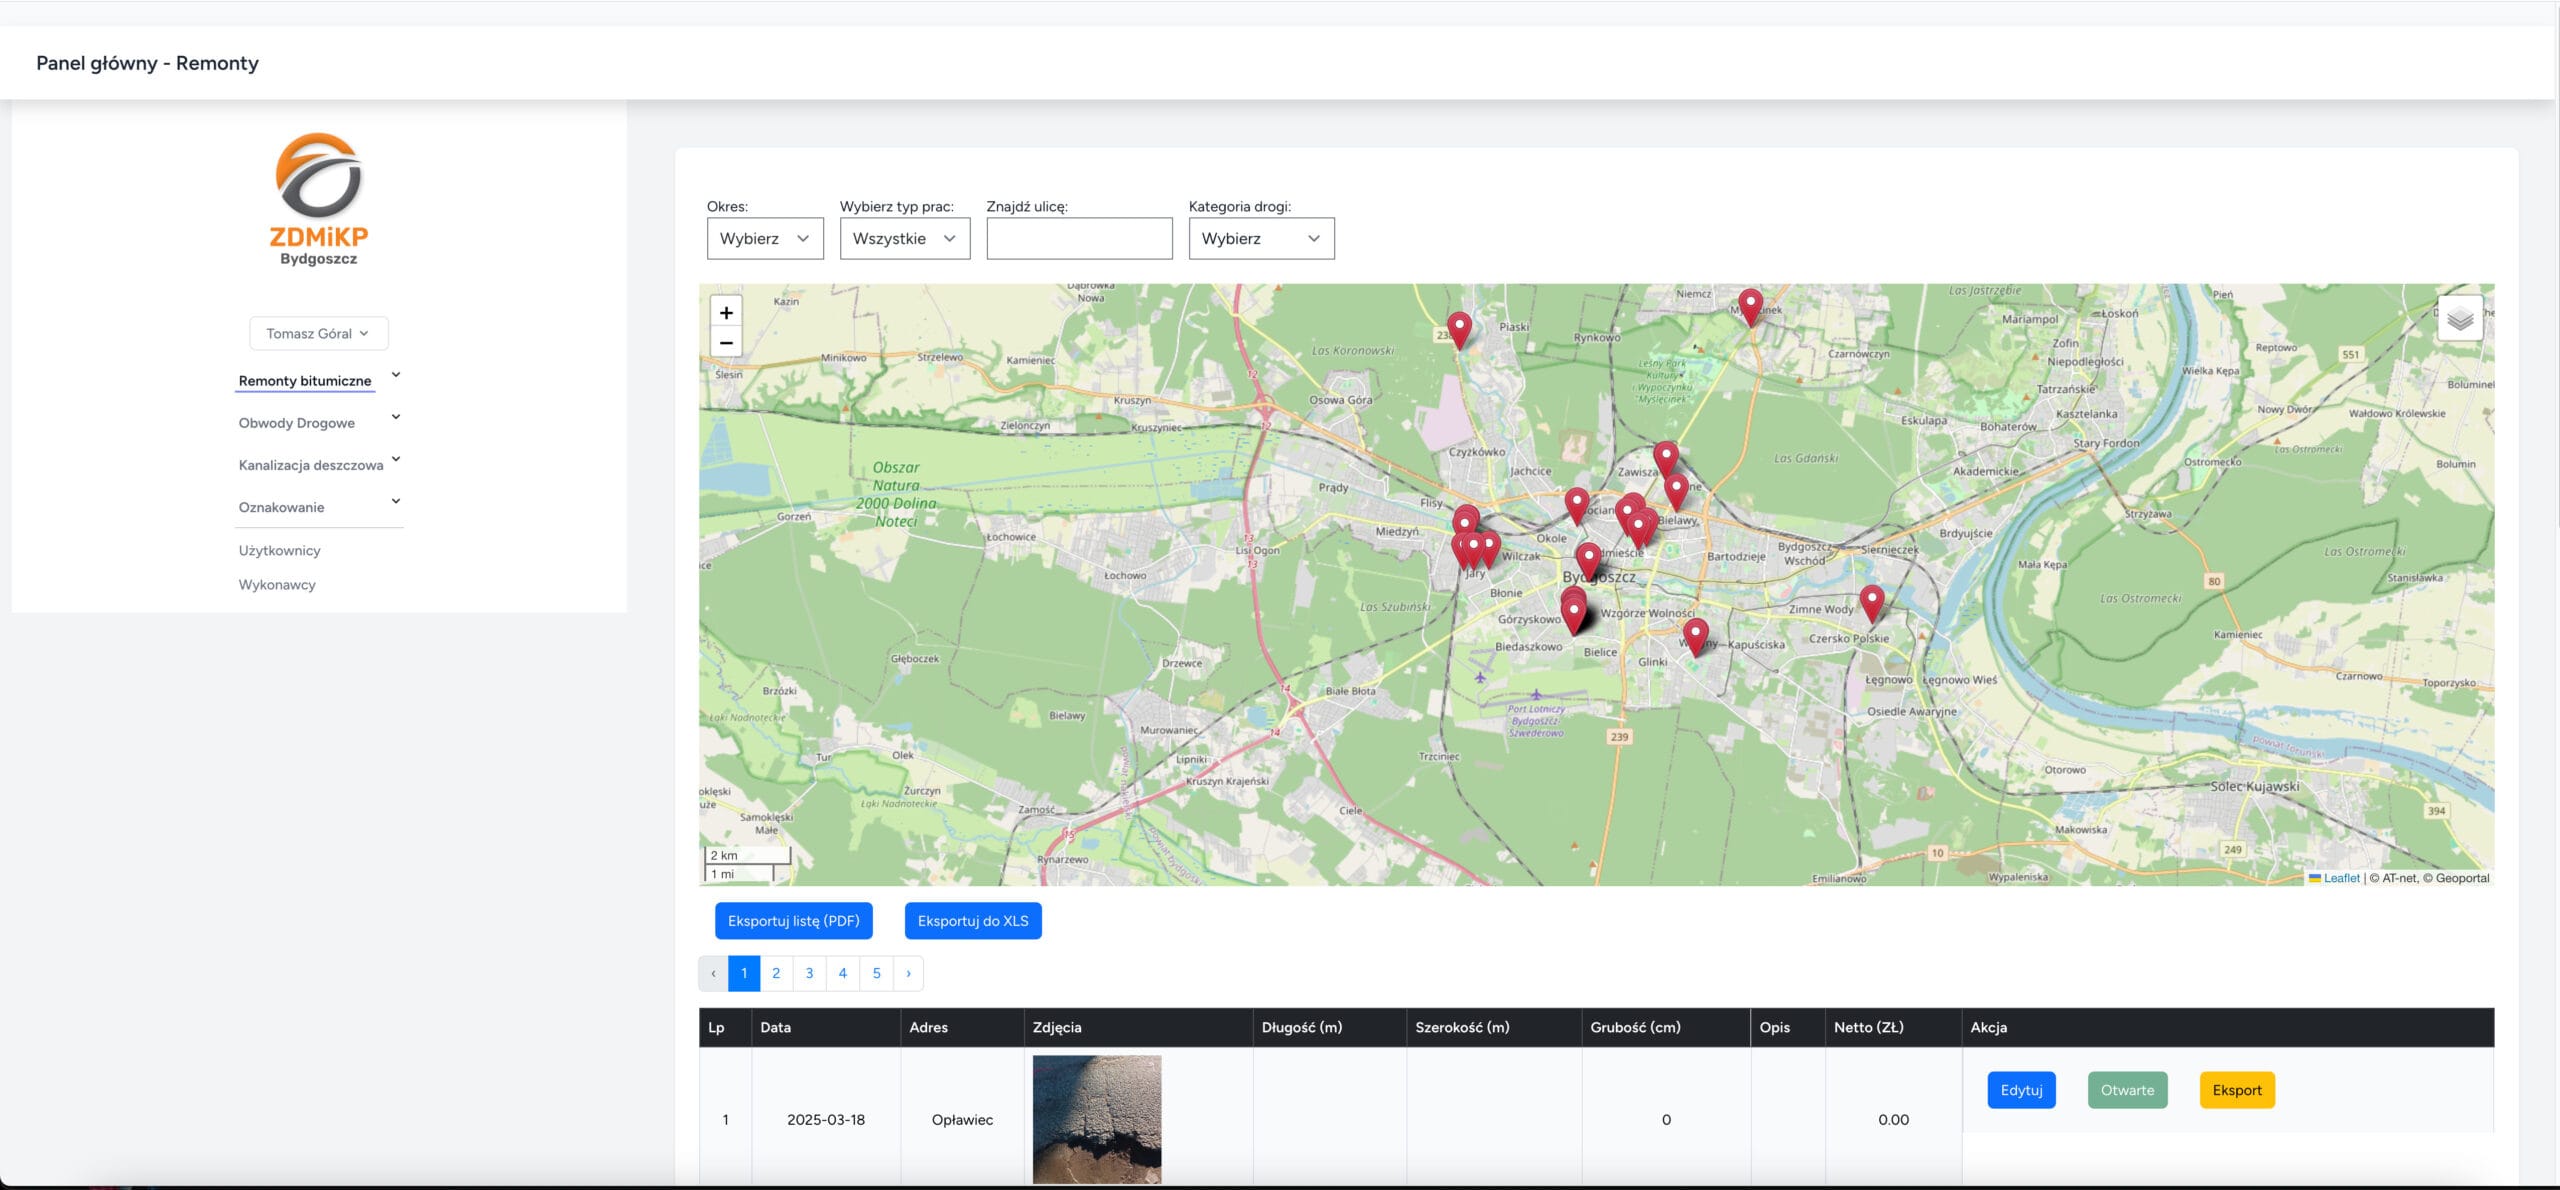Open the map layers control
The image size is (2560, 1190).
coord(2460,319)
